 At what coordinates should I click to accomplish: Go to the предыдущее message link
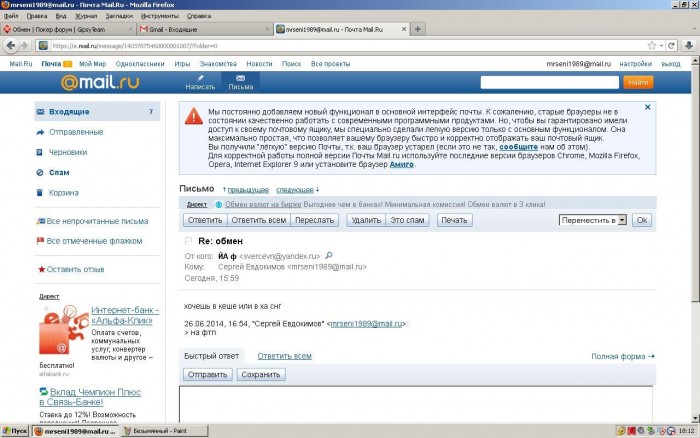[248, 190]
